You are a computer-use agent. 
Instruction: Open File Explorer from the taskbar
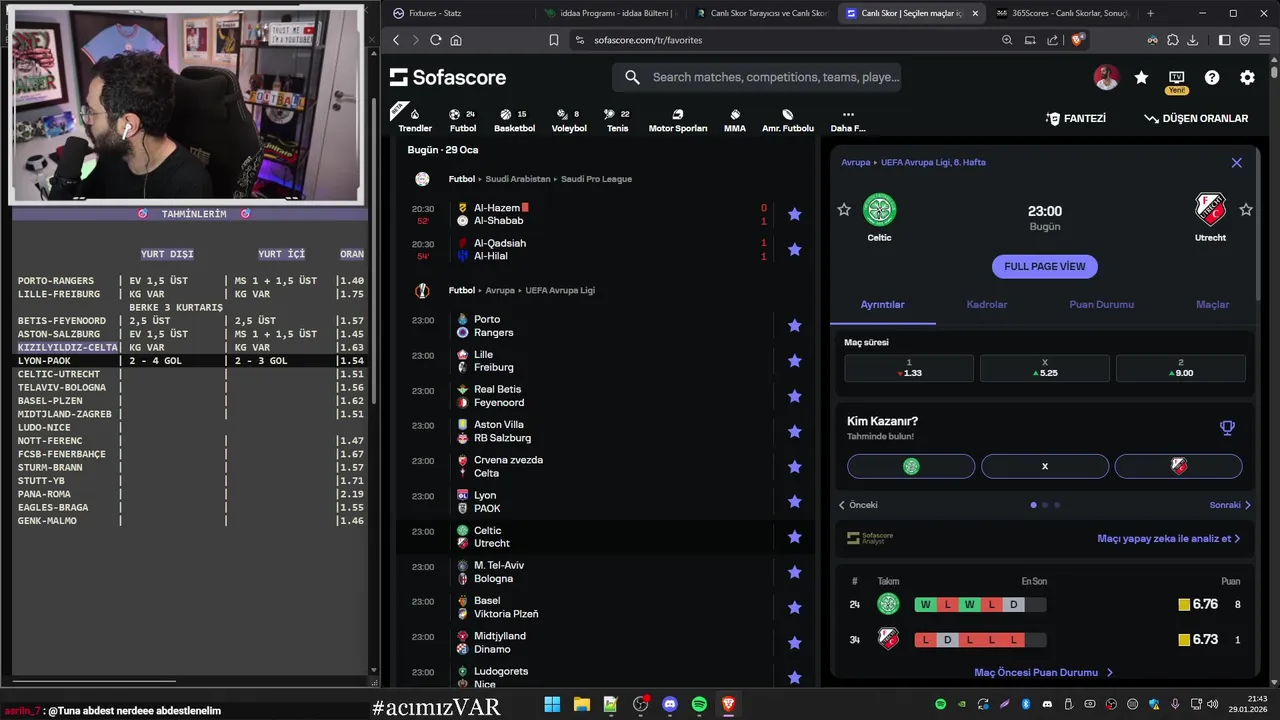coord(581,704)
